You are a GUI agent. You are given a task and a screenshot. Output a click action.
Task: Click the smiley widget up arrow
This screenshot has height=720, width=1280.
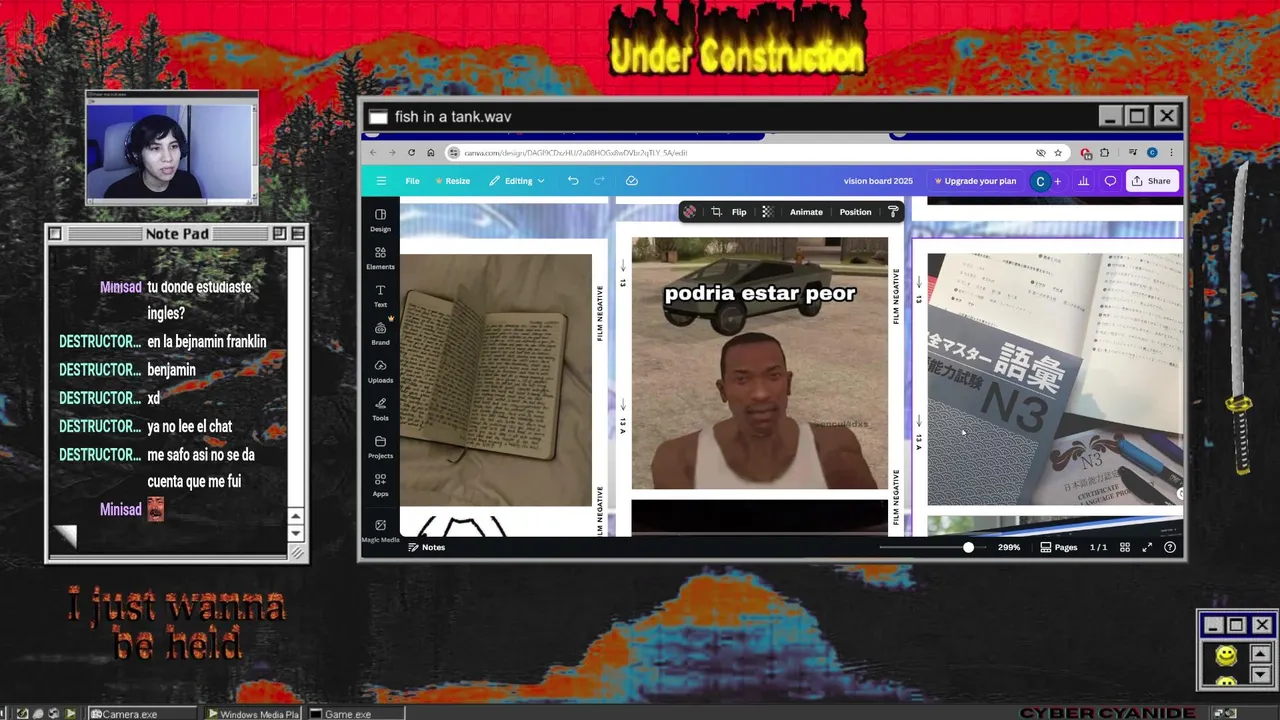1259,655
